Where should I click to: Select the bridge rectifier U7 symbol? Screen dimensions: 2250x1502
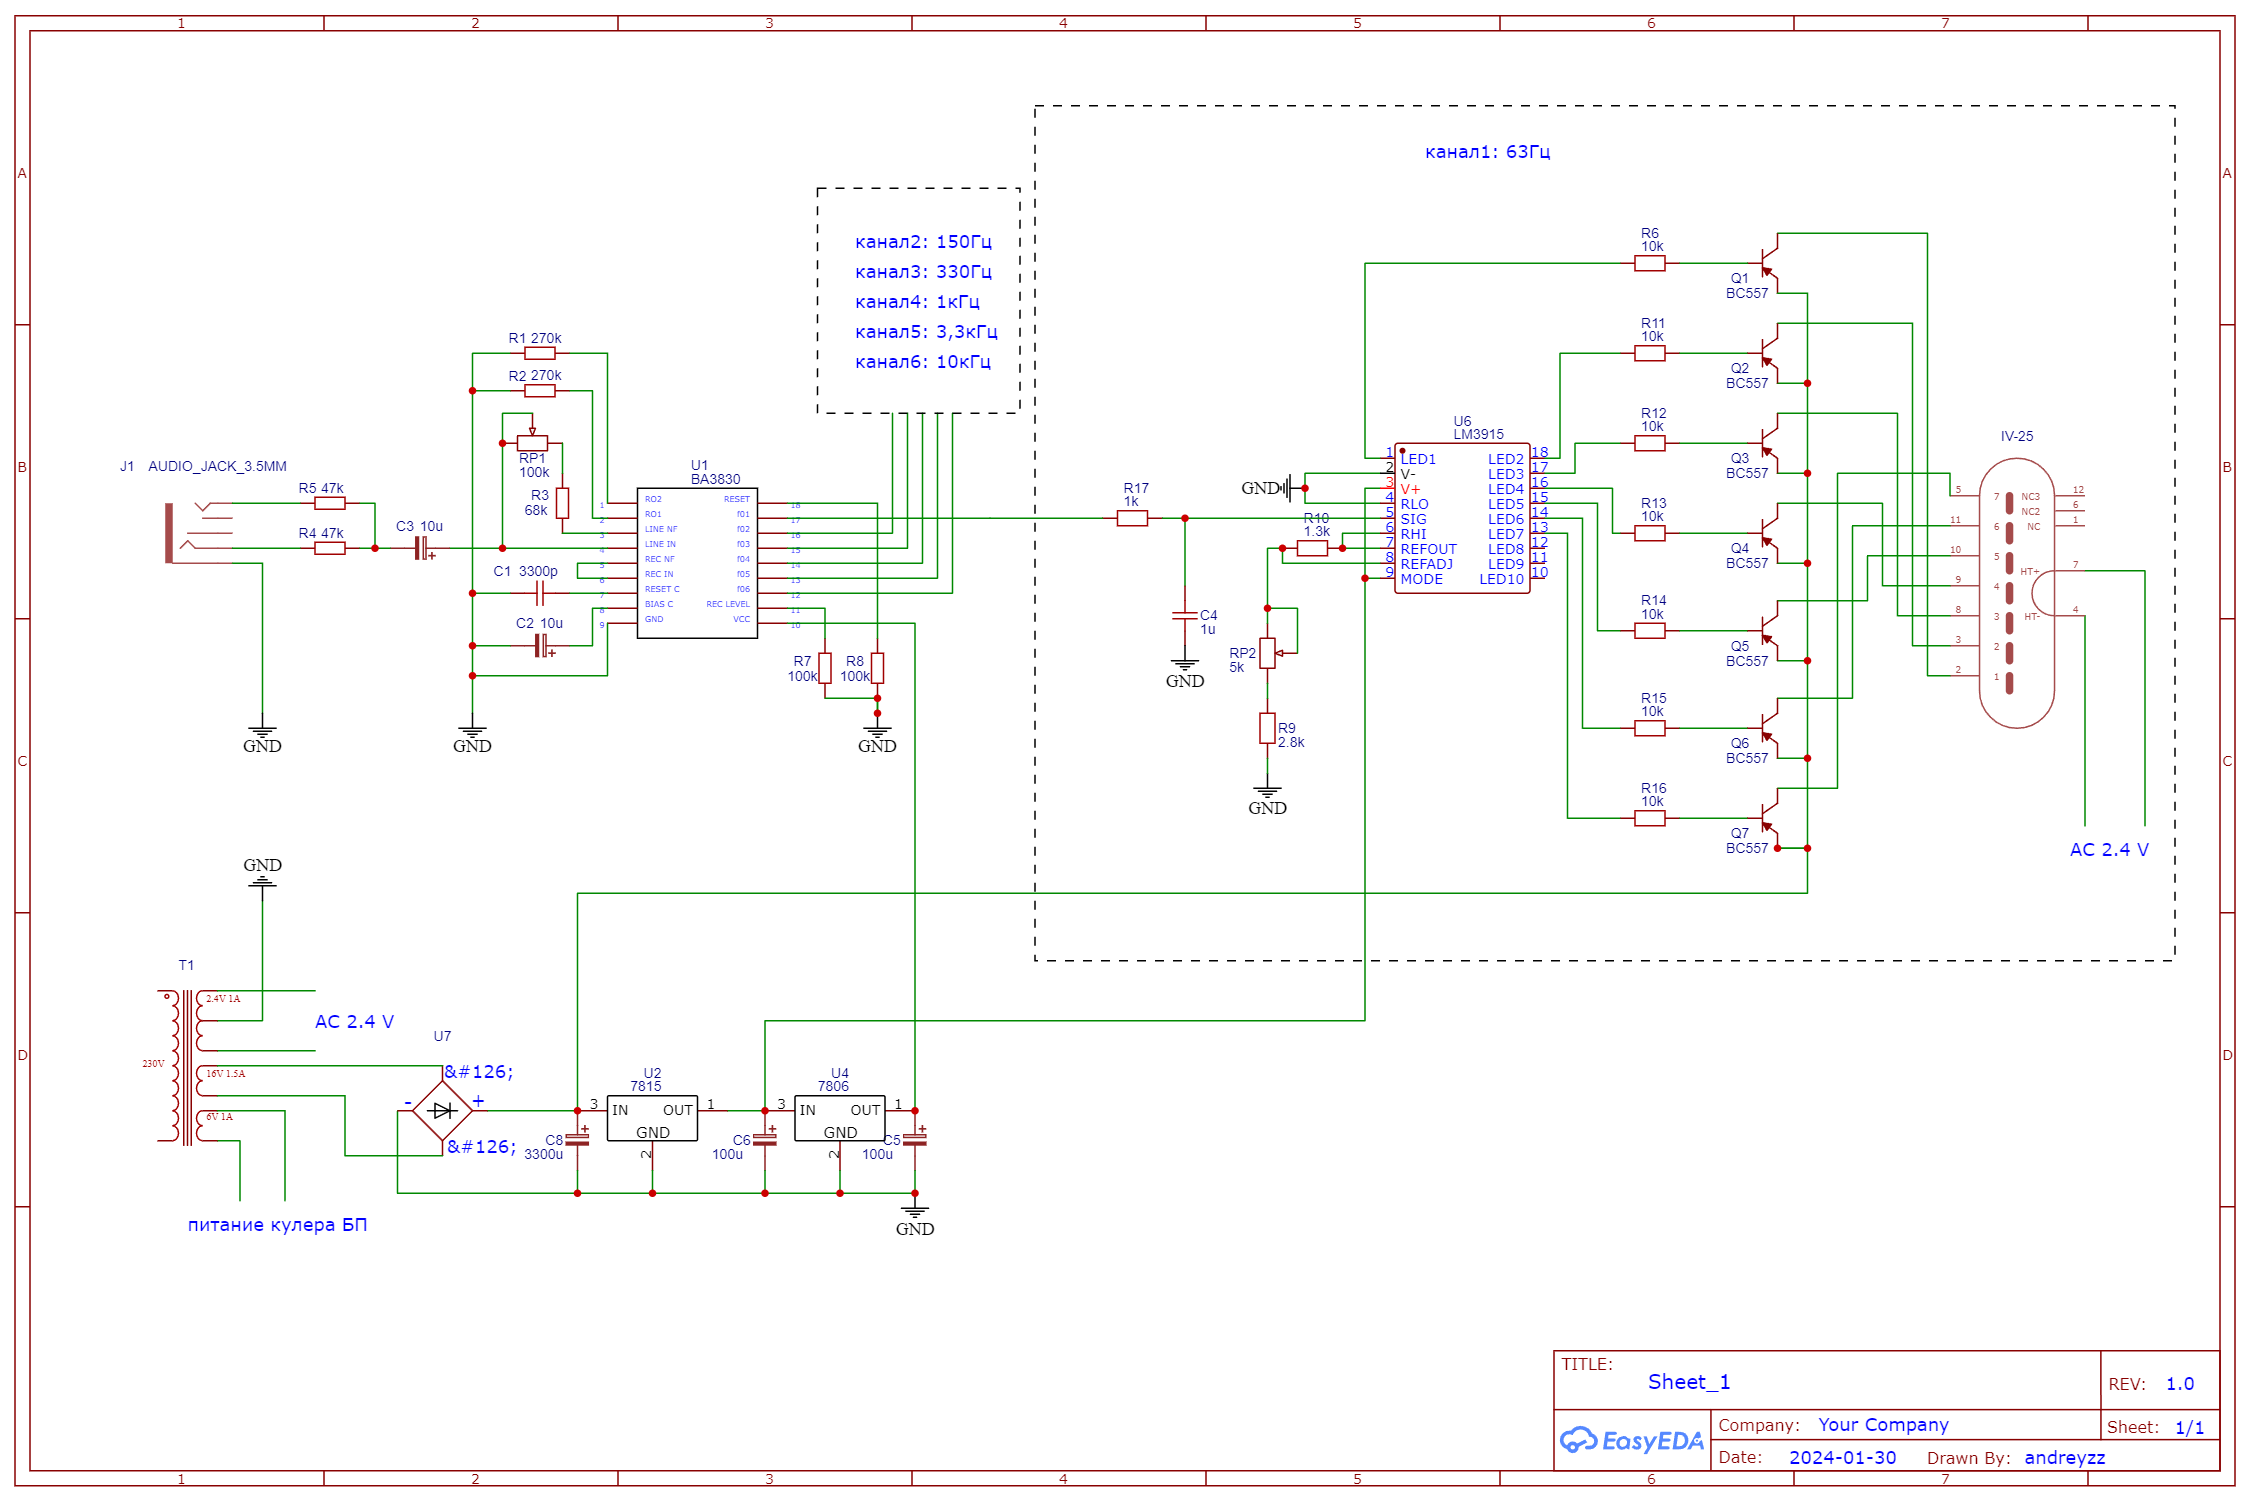click(442, 1111)
